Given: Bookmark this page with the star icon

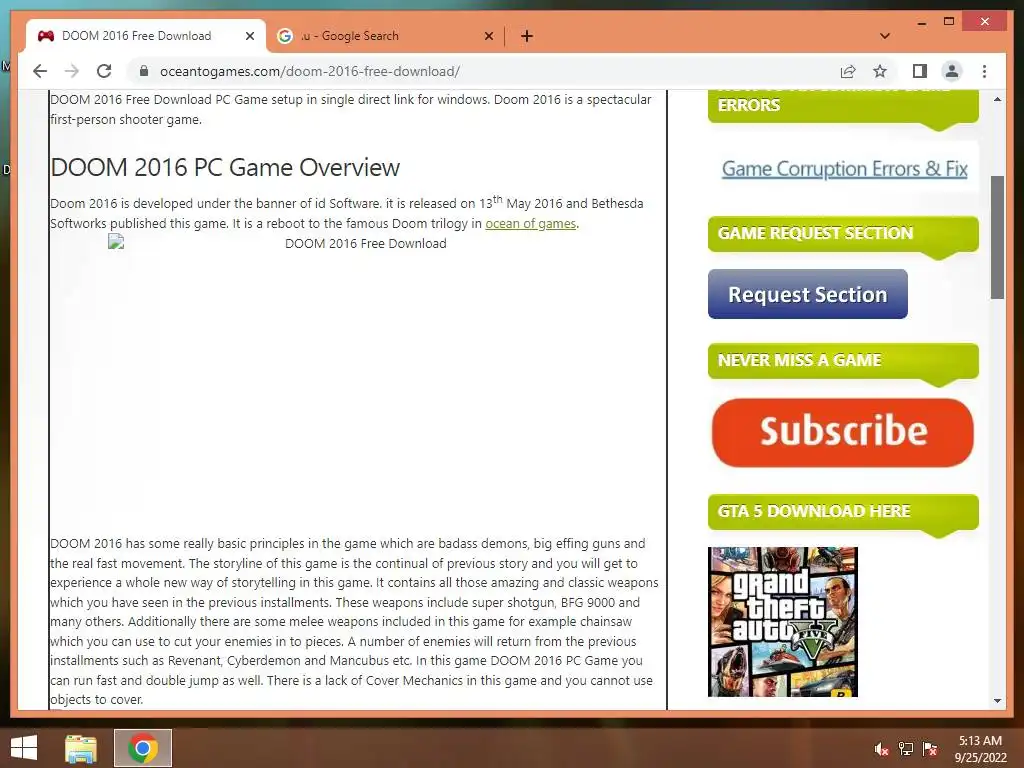Looking at the screenshot, I should (x=880, y=71).
